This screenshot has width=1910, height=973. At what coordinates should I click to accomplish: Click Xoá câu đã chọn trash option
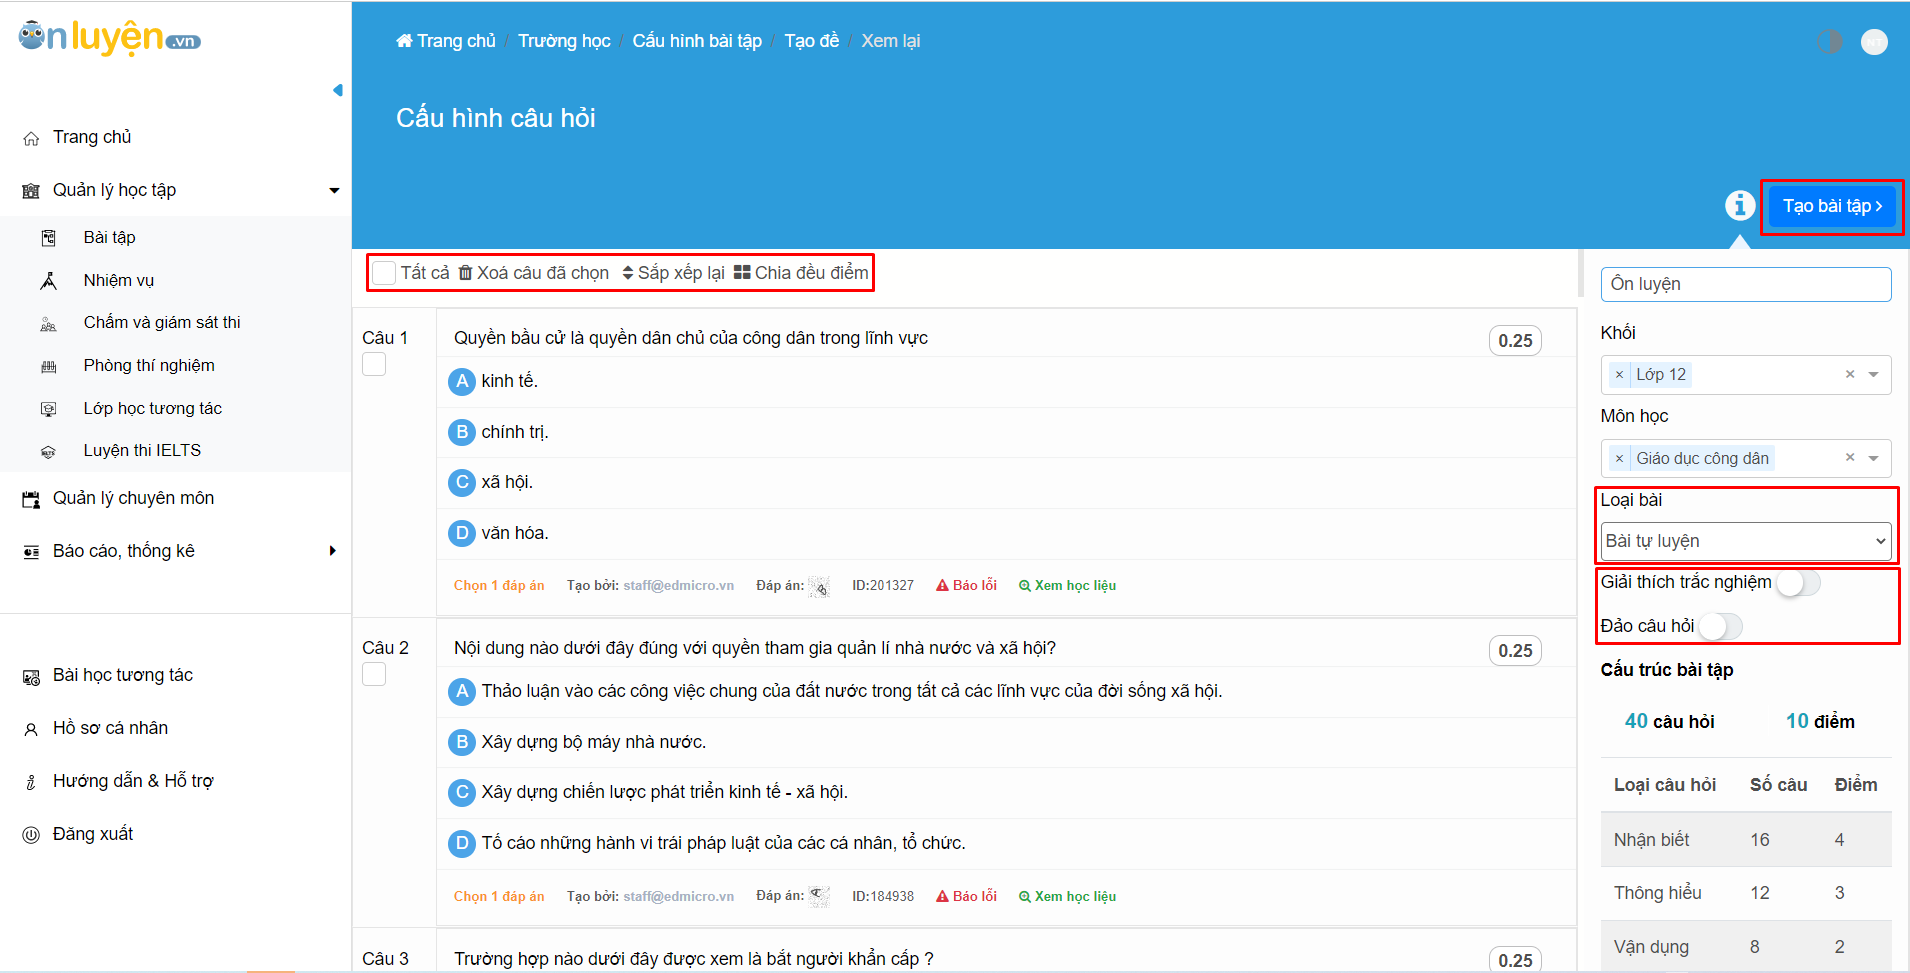coord(534,273)
